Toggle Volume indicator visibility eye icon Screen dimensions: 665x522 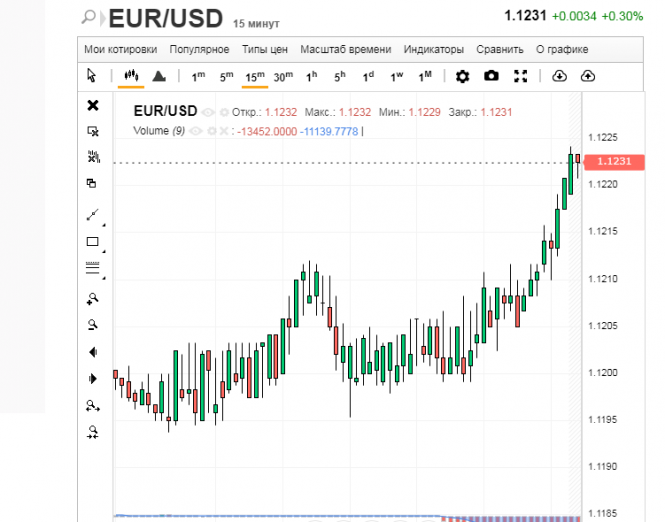click(195, 131)
